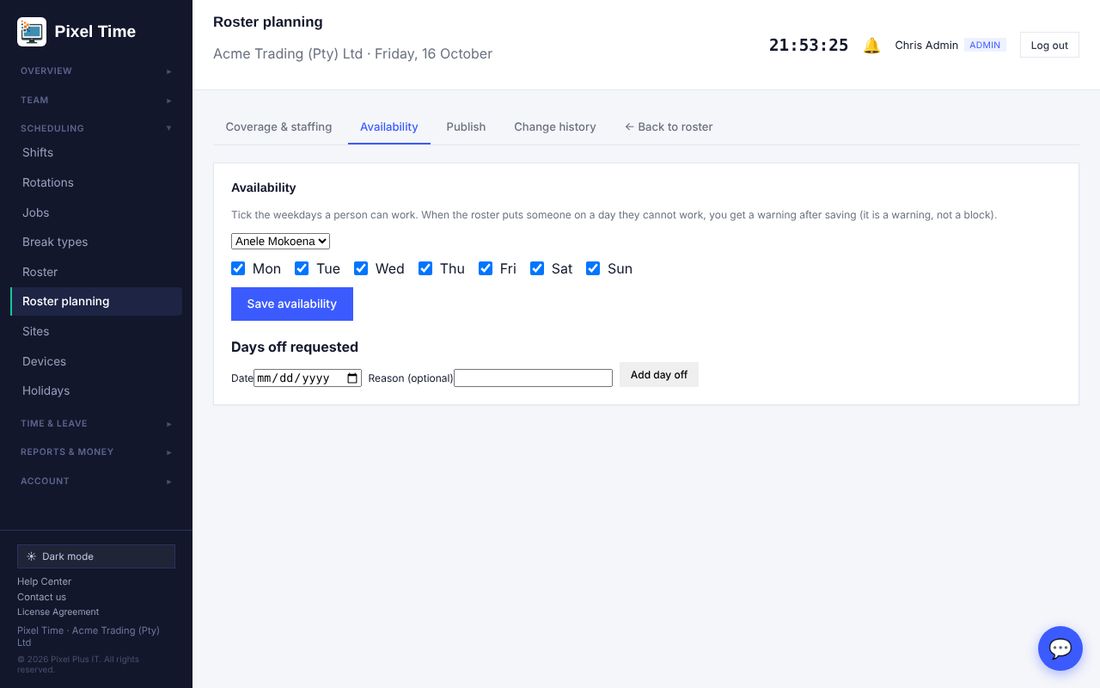Viewport: 1100px width, 688px height.
Task: Open the Change history tab
Action: coord(555,127)
